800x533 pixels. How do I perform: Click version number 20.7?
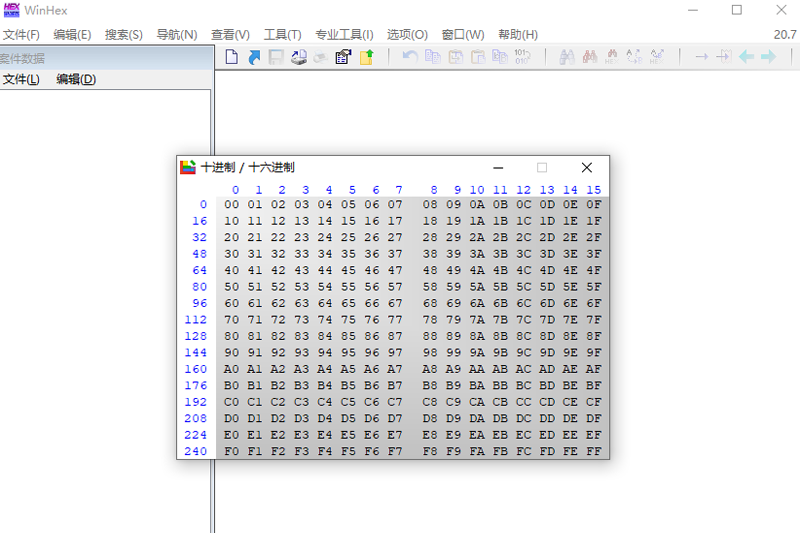785,35
